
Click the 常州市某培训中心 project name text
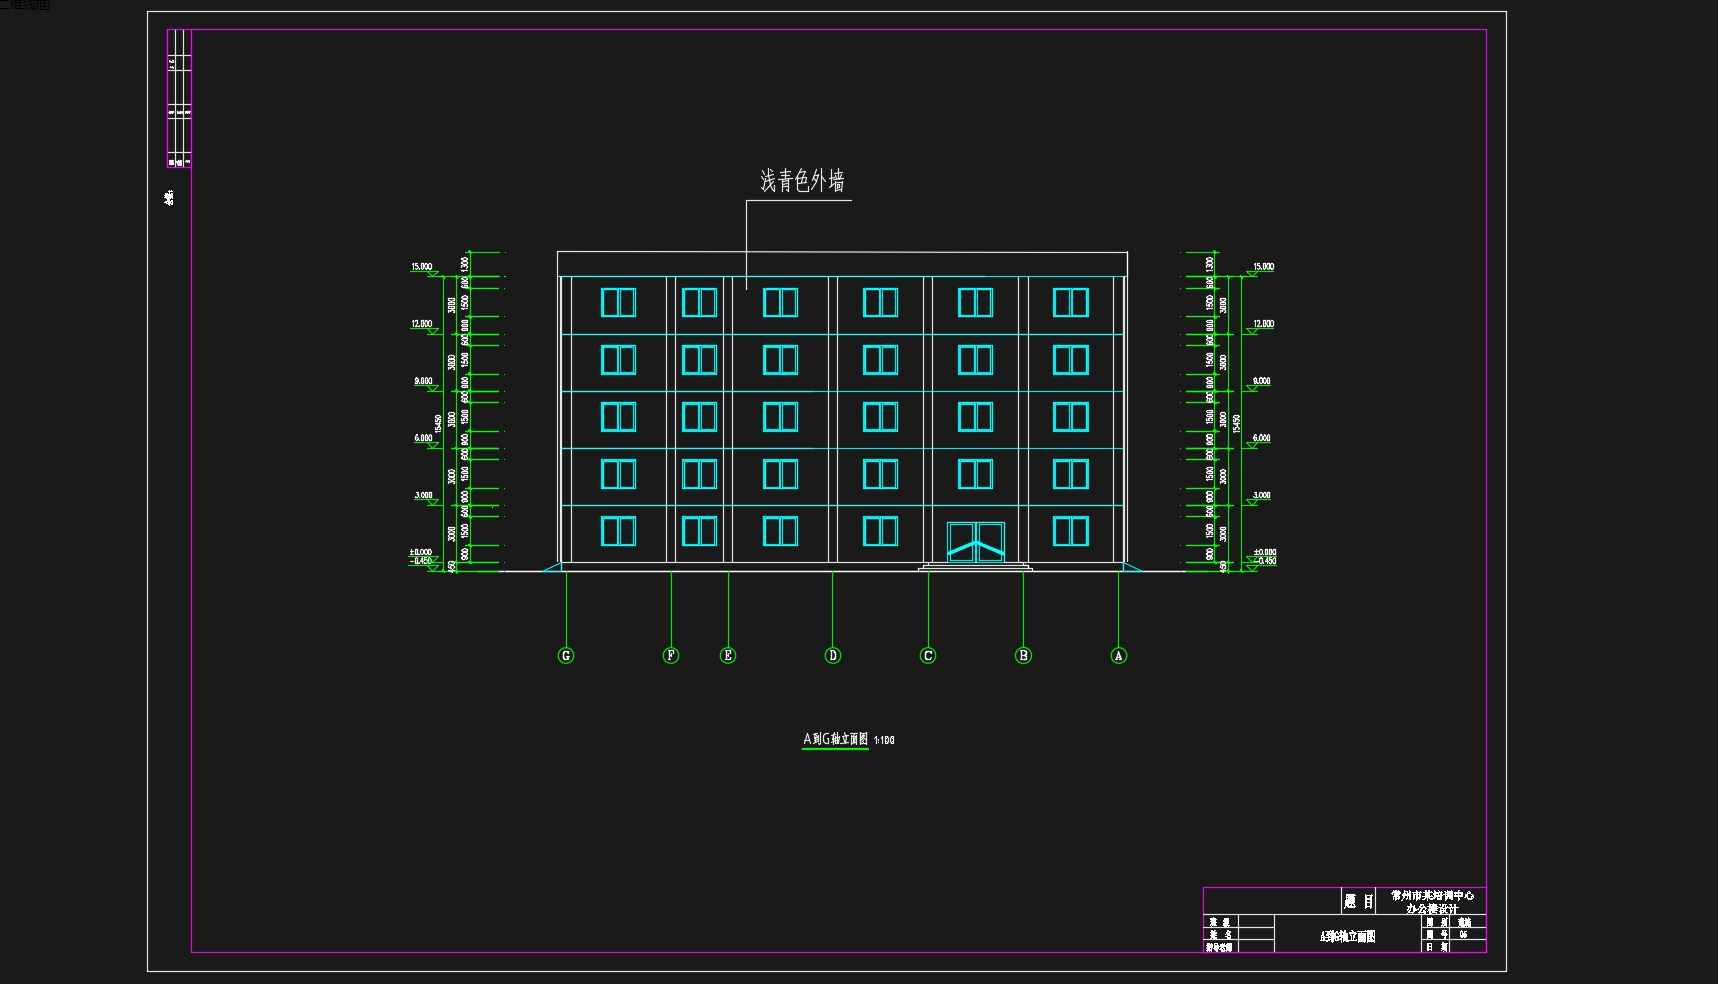point(1432,896)
